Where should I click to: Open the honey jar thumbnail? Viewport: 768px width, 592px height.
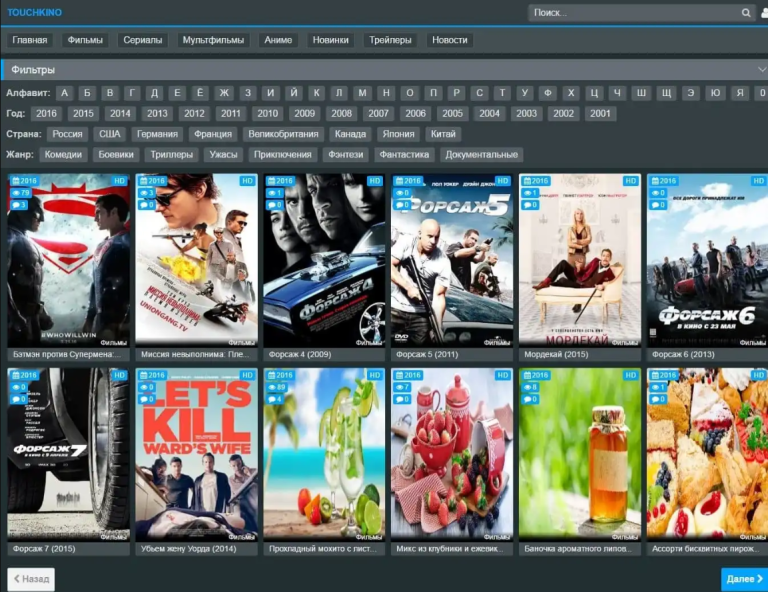point(580,454)
